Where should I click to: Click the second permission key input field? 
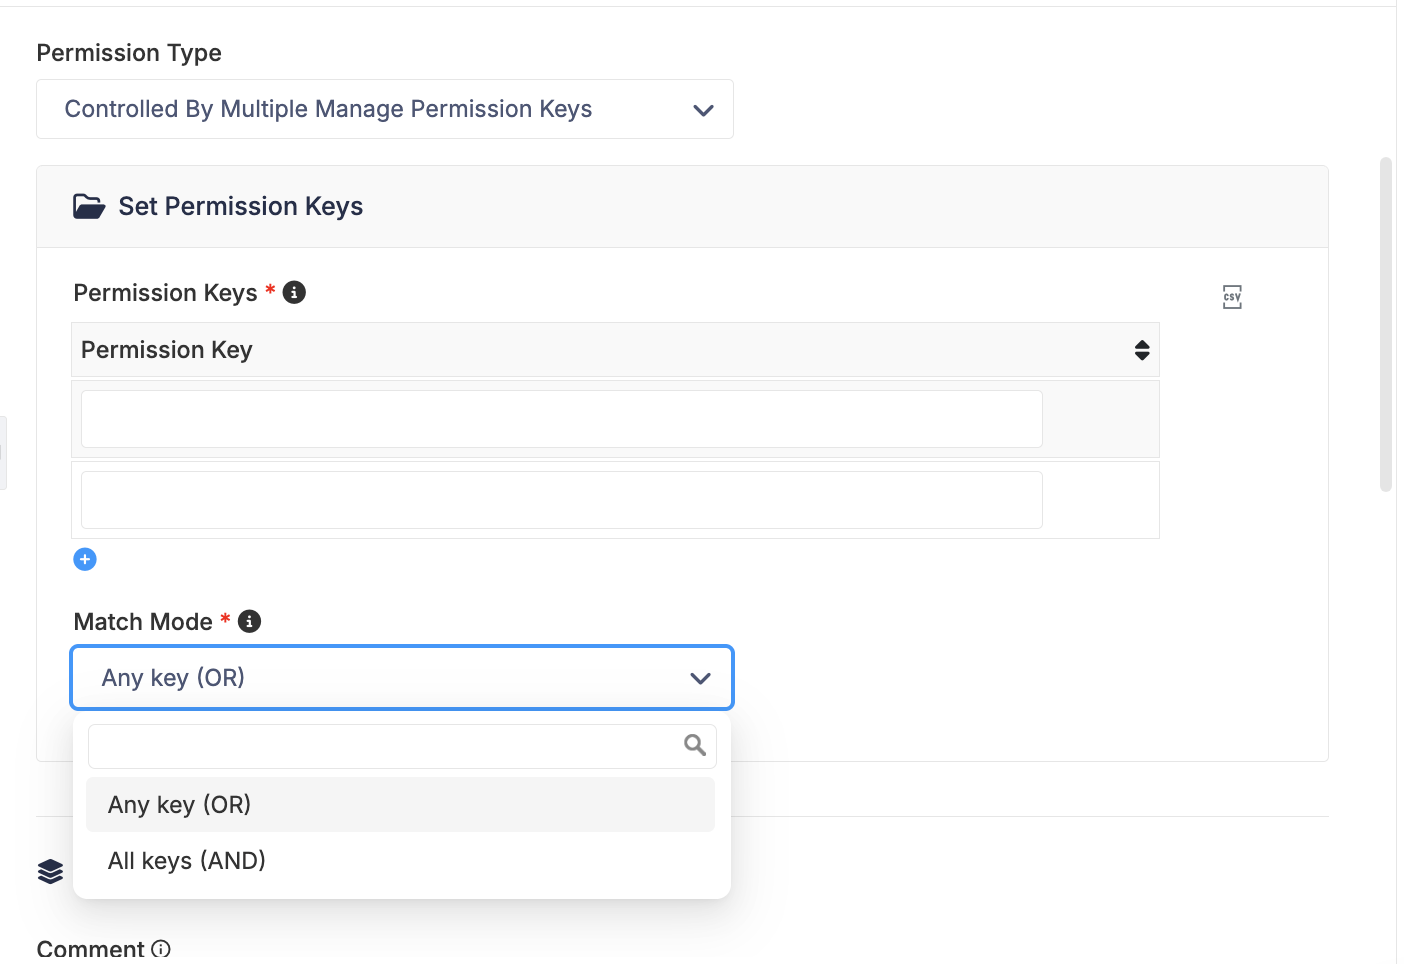click(562, 500)
